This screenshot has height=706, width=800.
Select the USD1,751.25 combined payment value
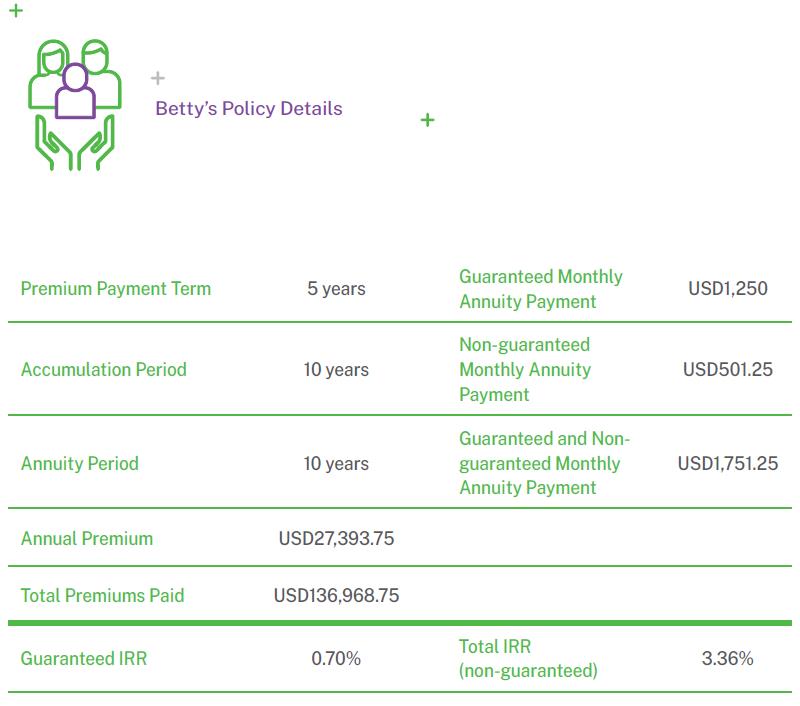pos(728,463)
